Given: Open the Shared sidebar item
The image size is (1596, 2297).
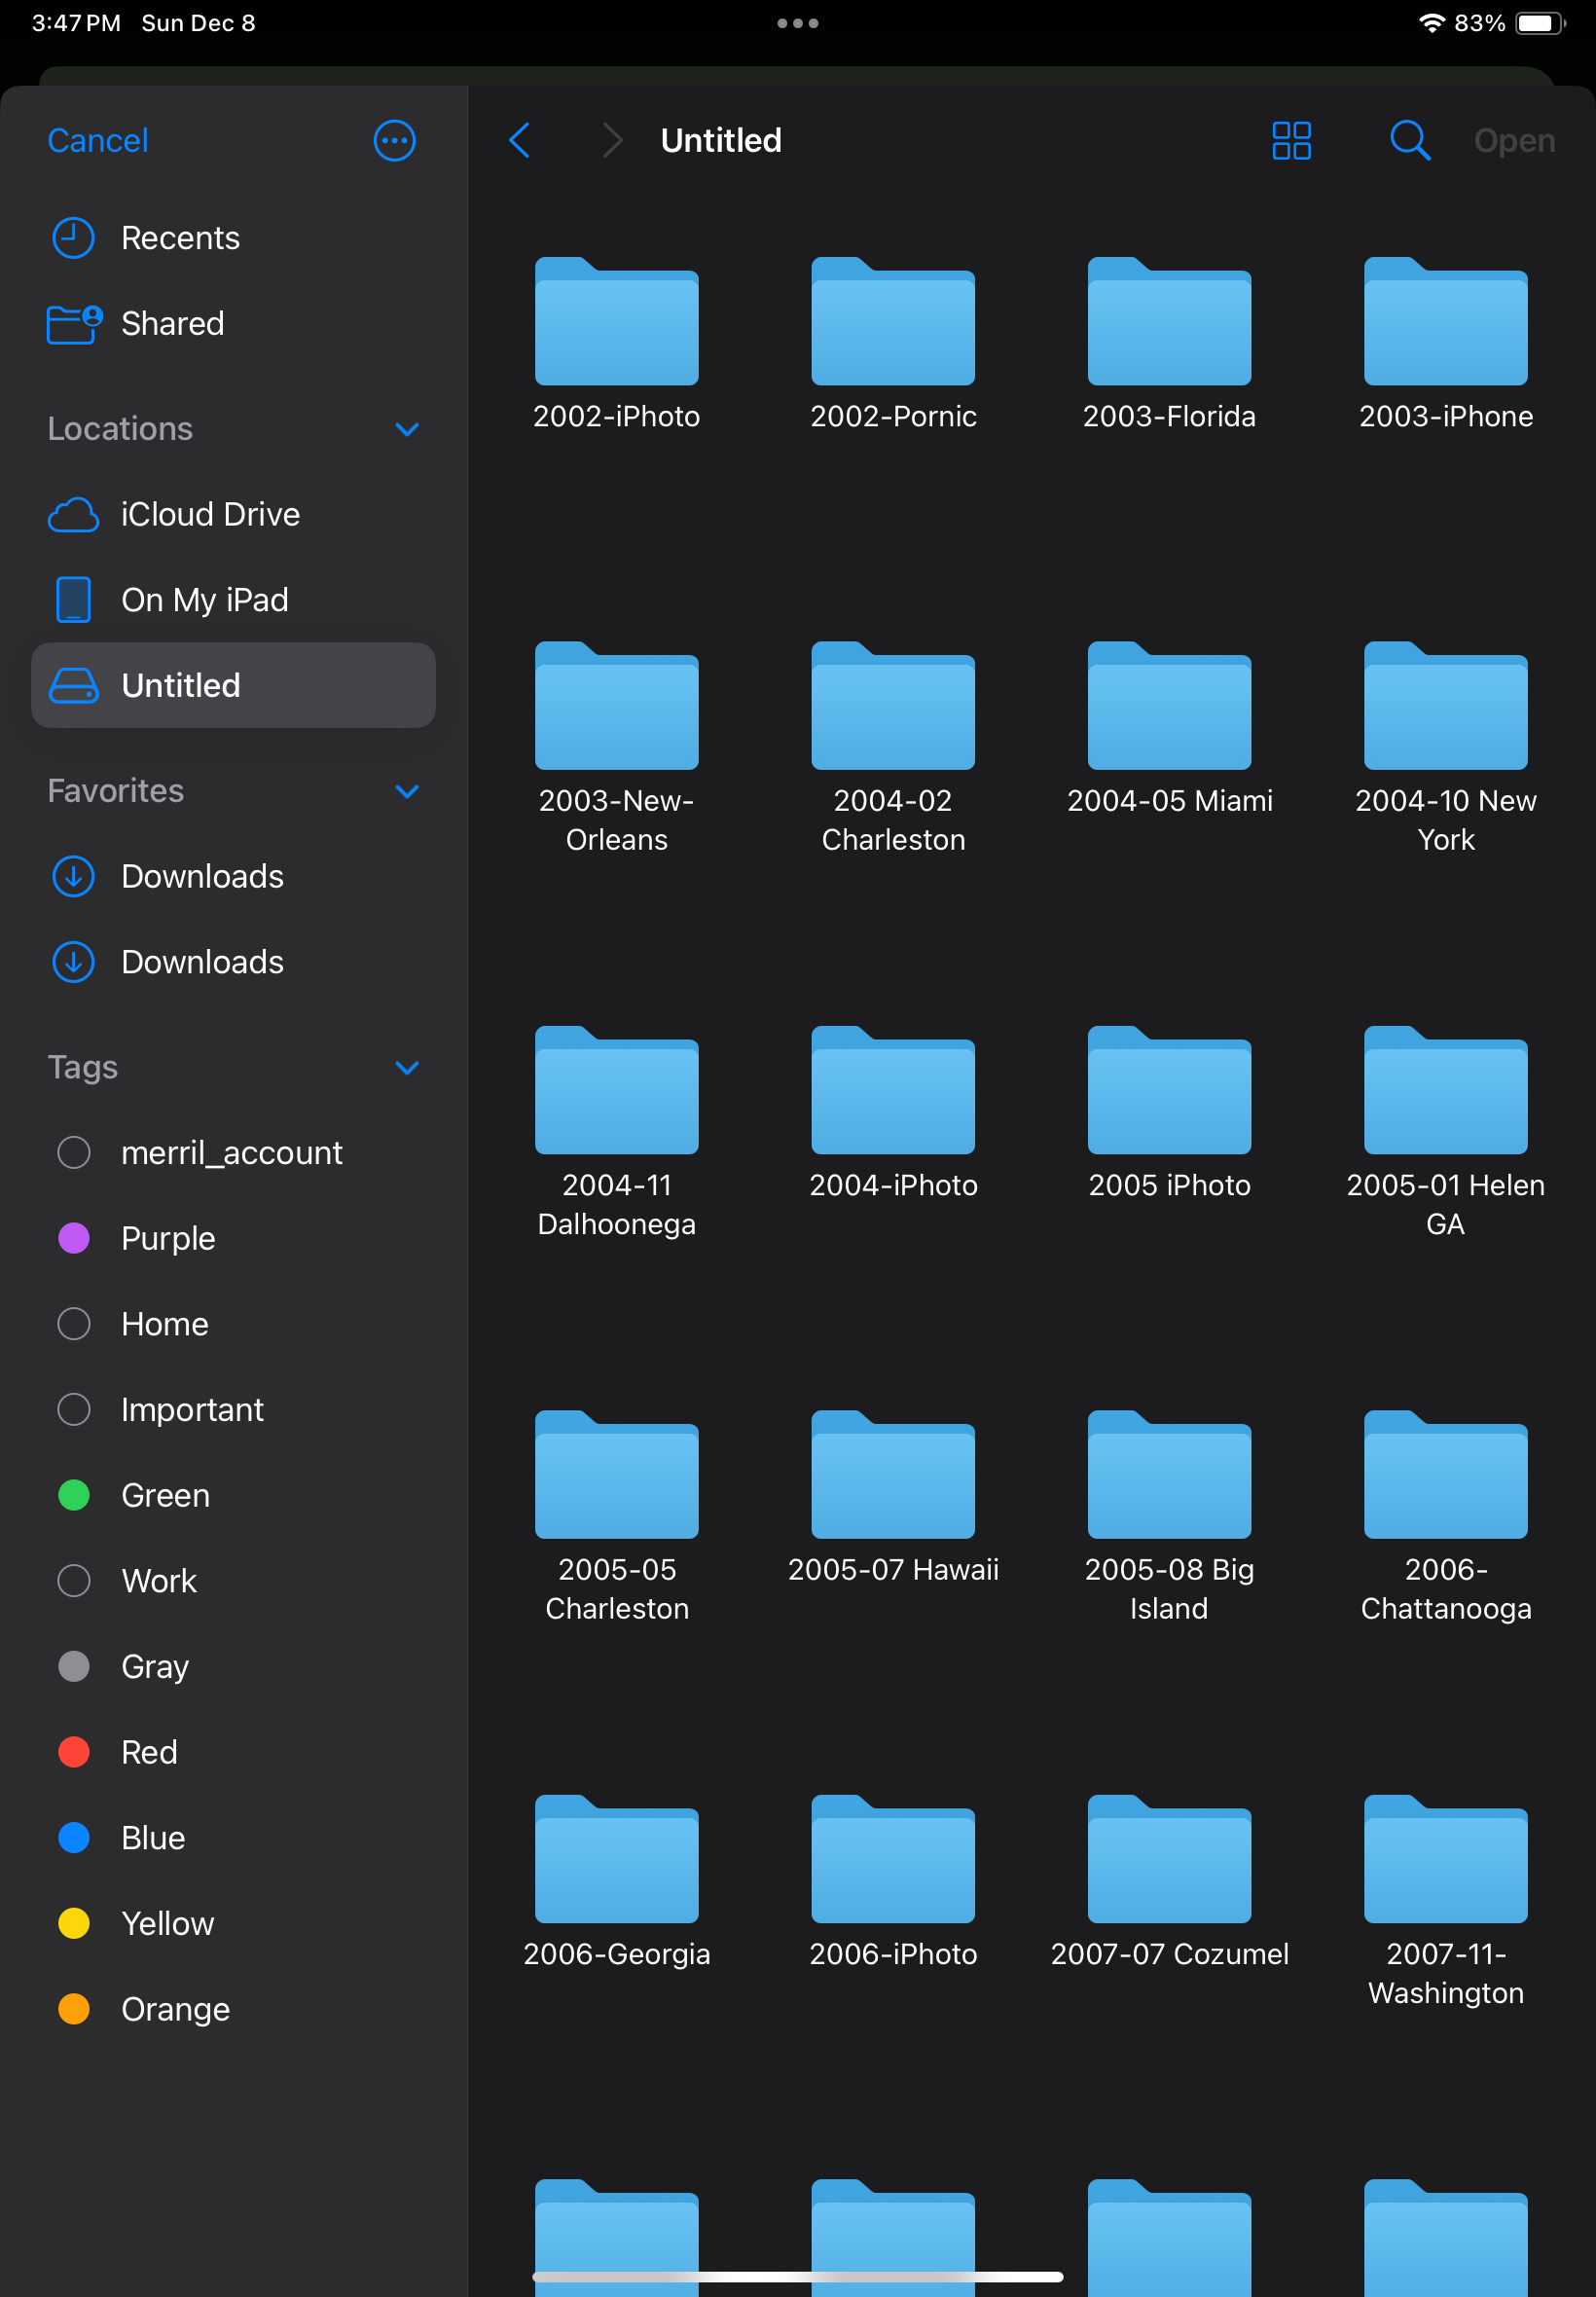Looking at the screenshot, I should (x=172, y=323).
